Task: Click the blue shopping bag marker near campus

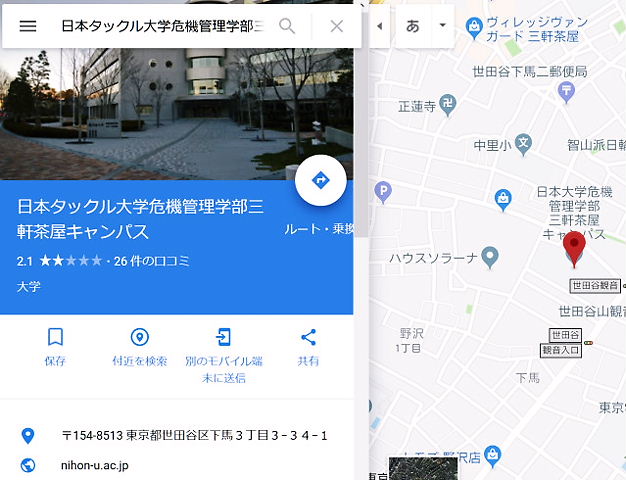Action: (503, 199)
